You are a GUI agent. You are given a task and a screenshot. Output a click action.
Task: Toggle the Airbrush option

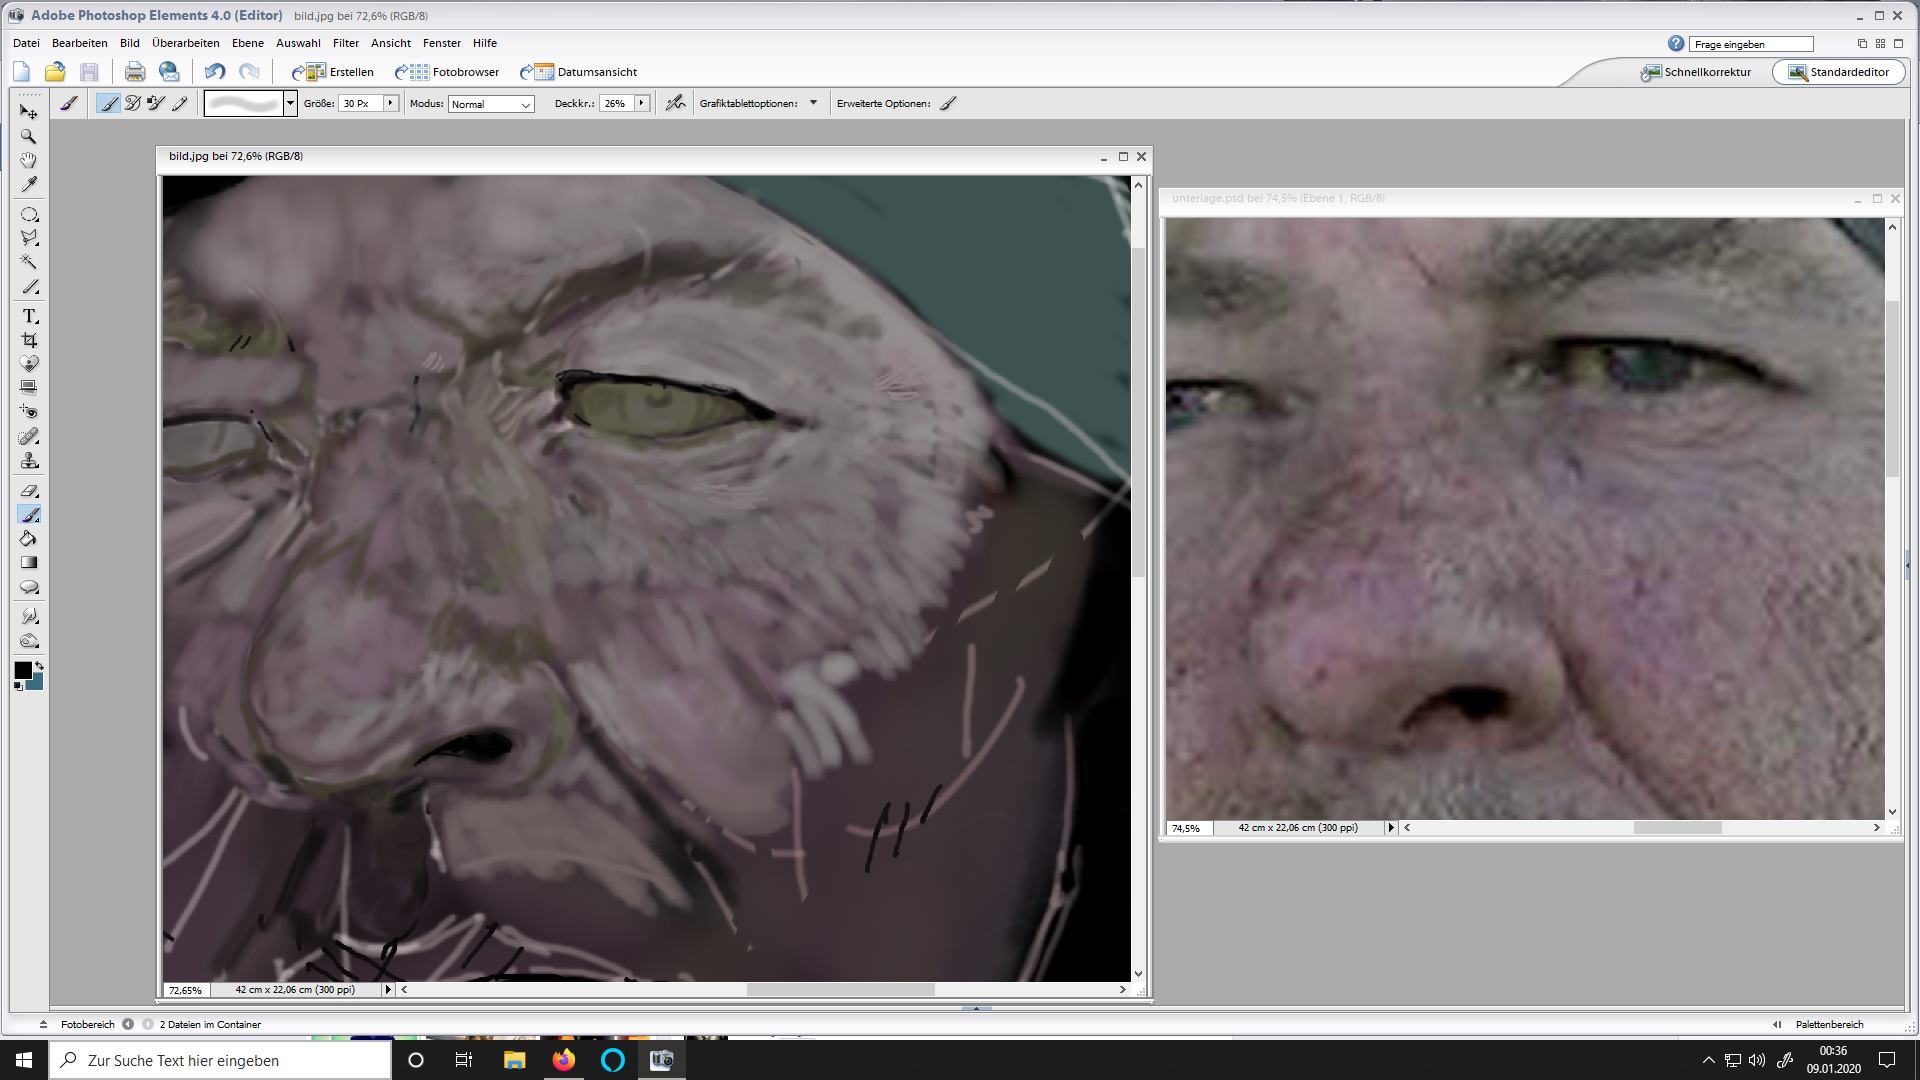[x=676, y=103]
